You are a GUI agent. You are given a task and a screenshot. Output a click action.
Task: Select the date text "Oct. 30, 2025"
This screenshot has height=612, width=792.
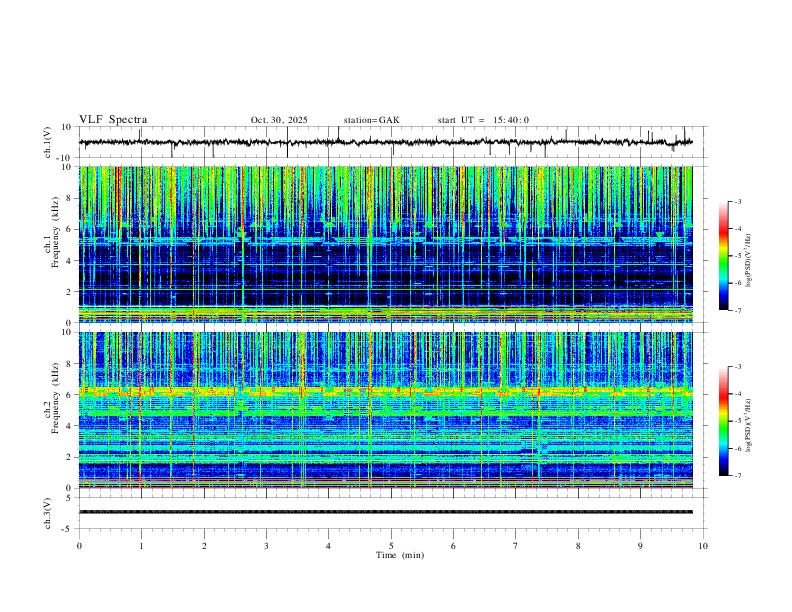point(279,120)
